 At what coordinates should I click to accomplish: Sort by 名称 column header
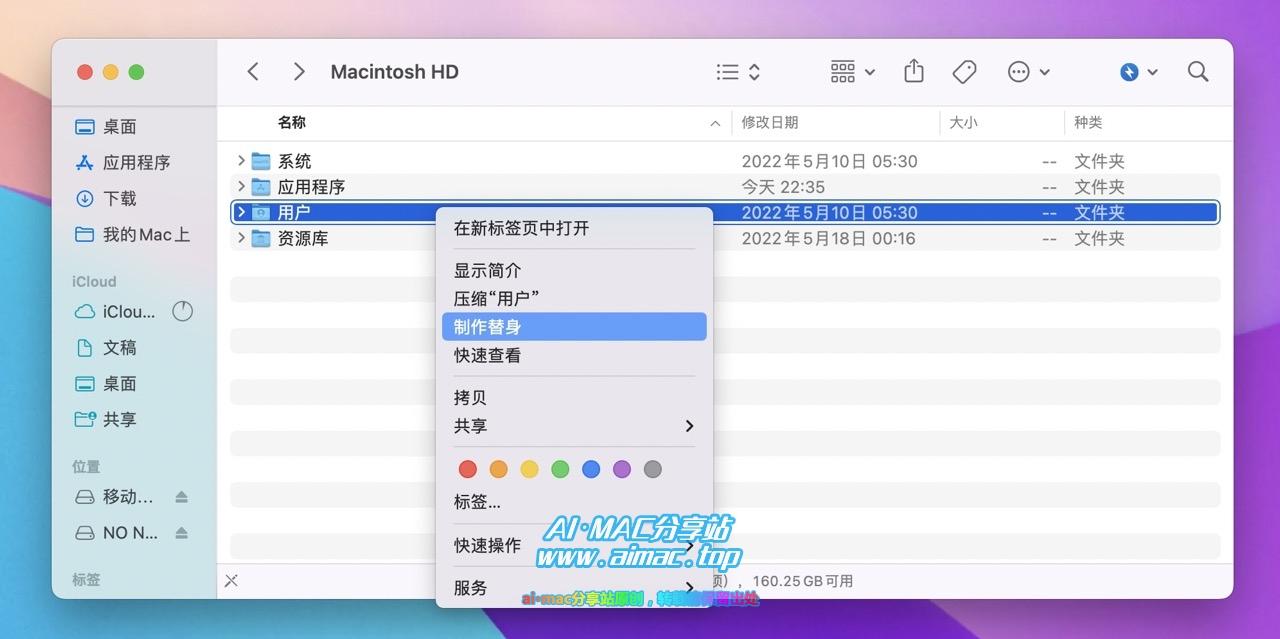292,122
